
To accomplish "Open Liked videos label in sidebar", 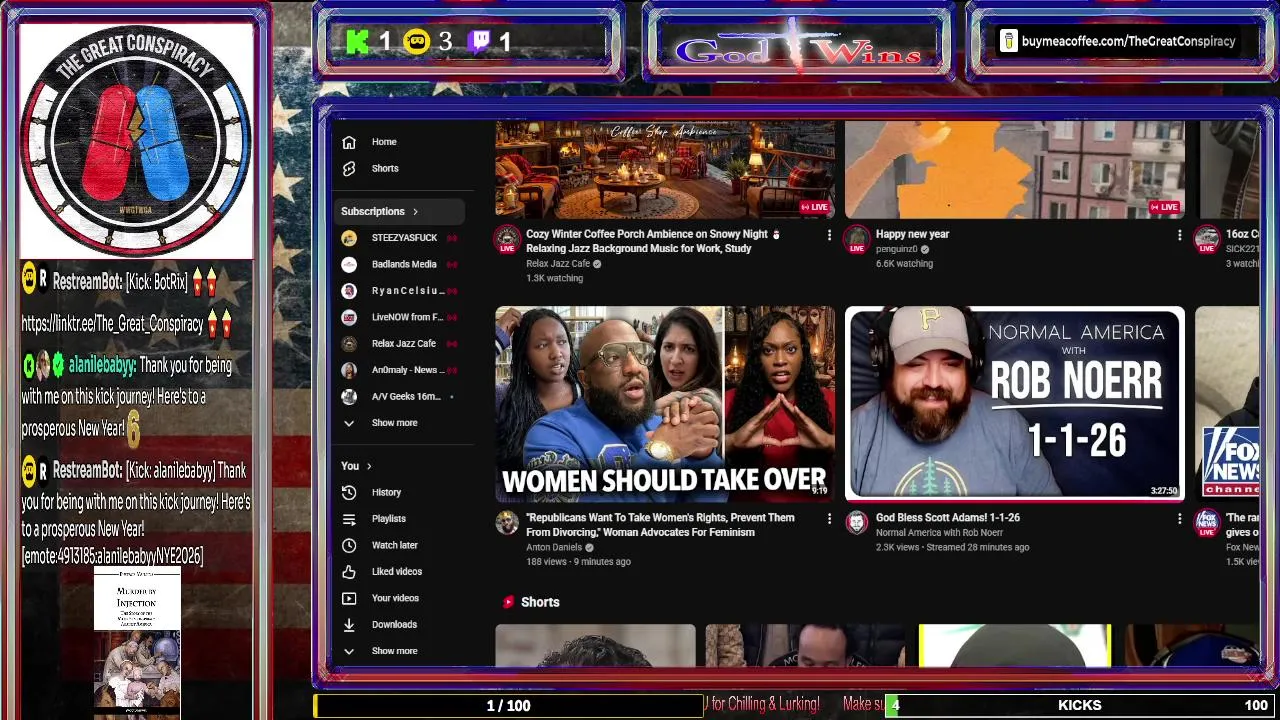I will 397,572.
